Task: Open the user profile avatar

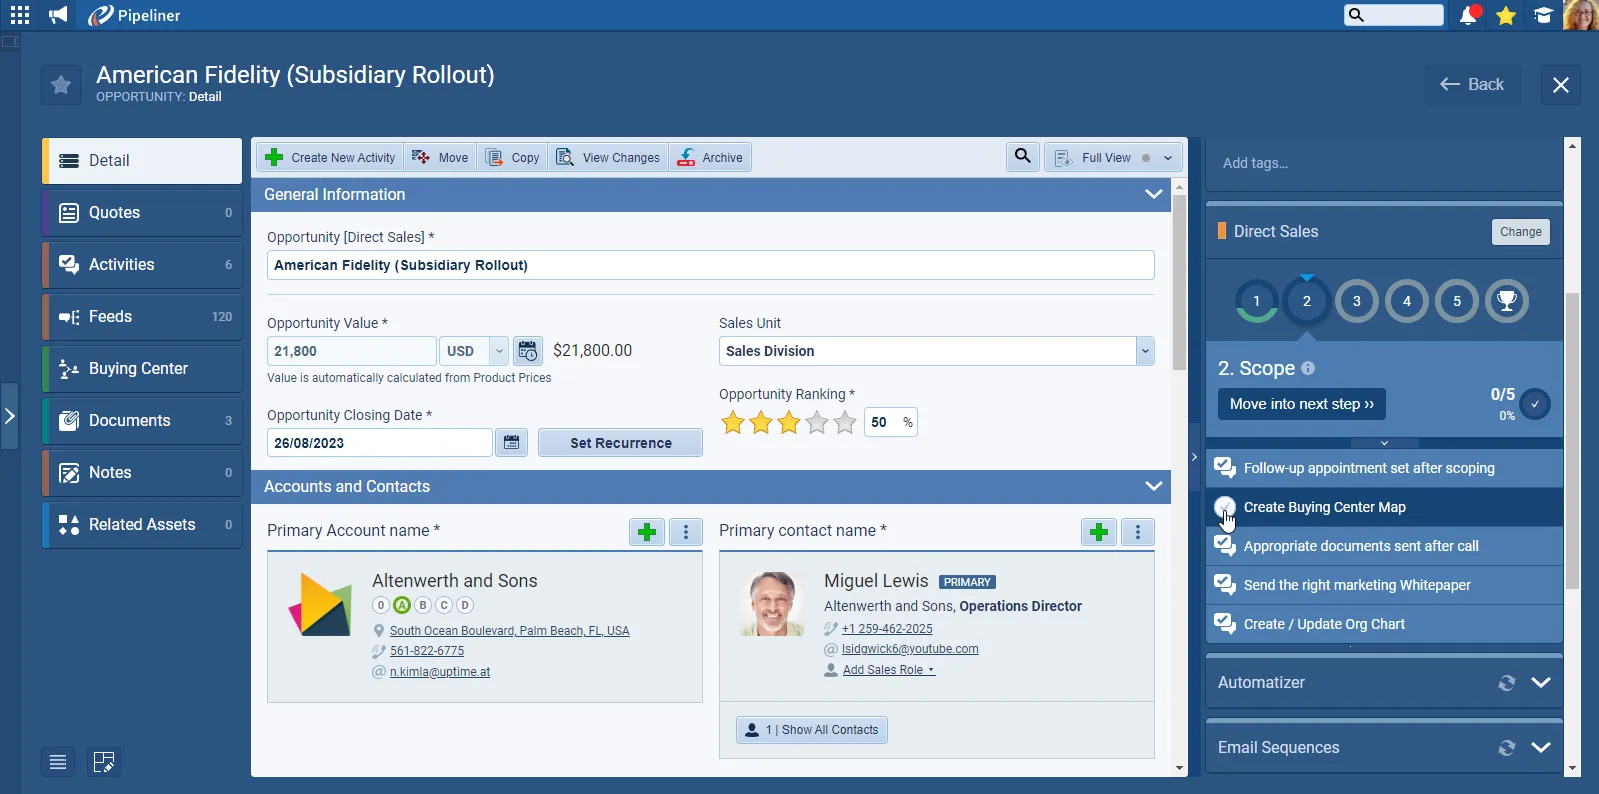Action: 1581,15
